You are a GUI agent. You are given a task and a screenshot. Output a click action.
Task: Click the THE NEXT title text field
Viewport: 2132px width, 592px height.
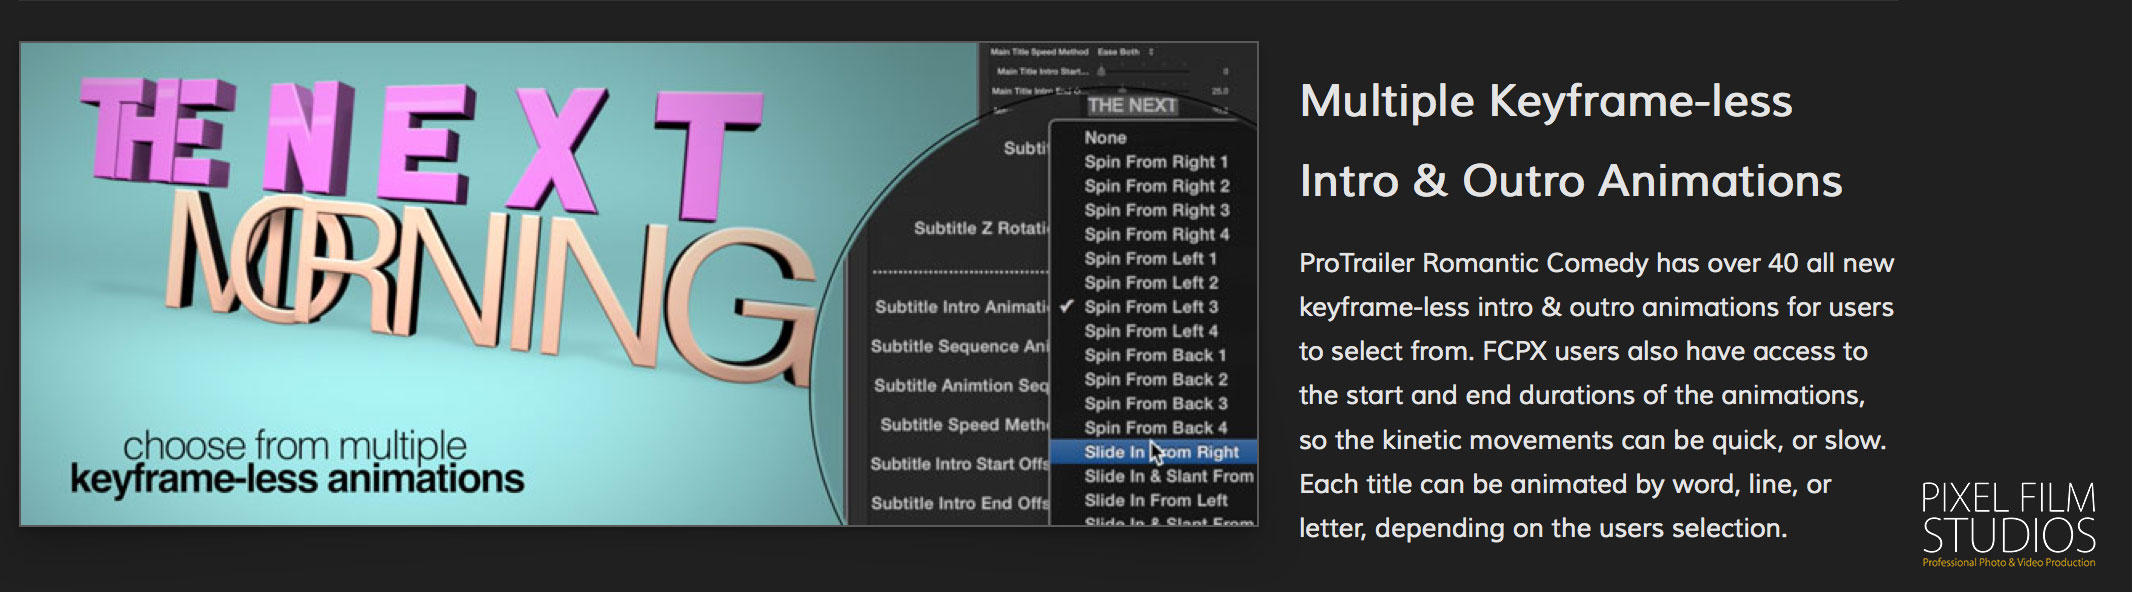pyautogui.click(x=1131, y=105)
